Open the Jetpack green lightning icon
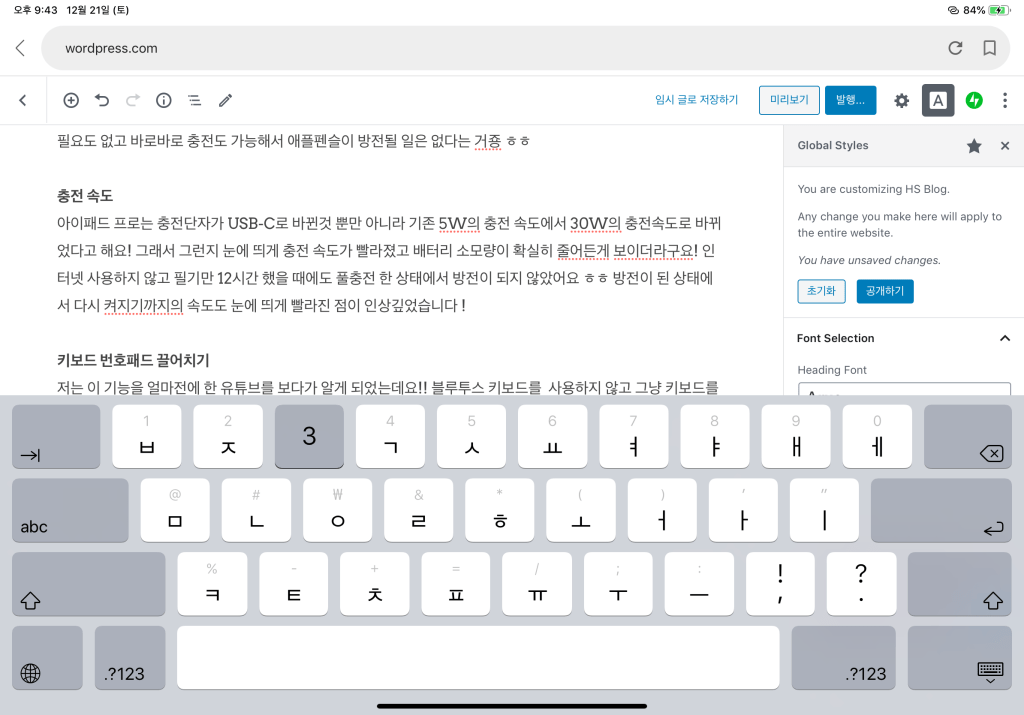 (x=974, y=100)
